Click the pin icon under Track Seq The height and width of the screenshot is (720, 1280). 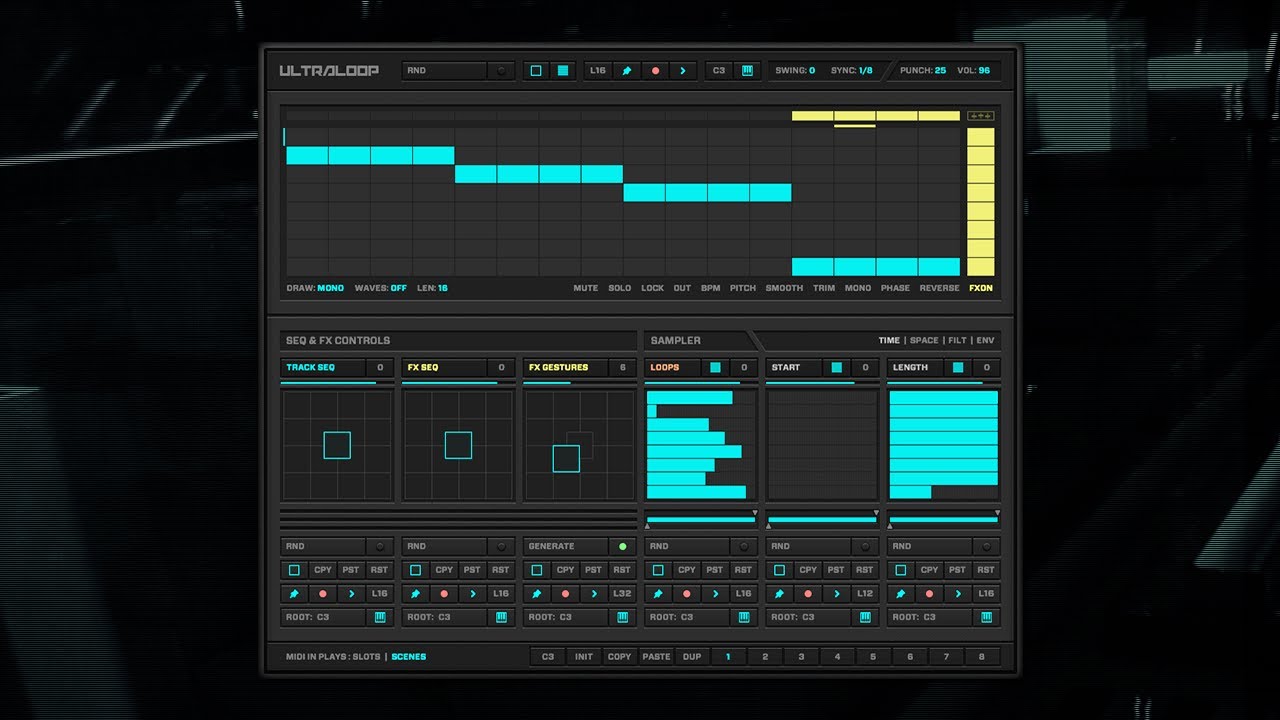tap(294, 593)
